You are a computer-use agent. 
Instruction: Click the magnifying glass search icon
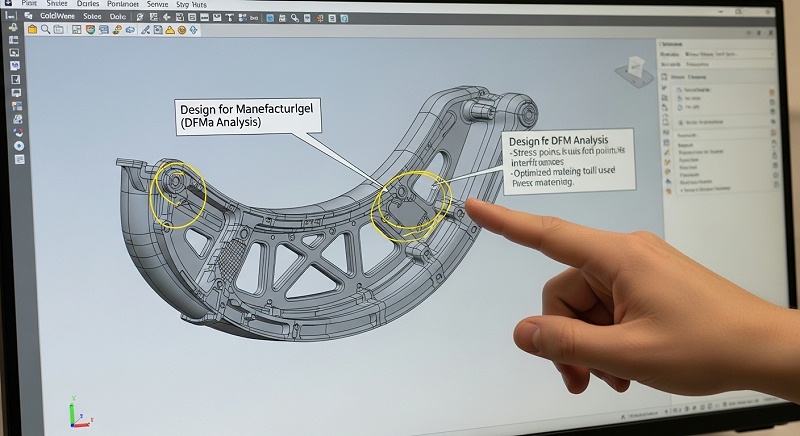[x=45, y=30]
